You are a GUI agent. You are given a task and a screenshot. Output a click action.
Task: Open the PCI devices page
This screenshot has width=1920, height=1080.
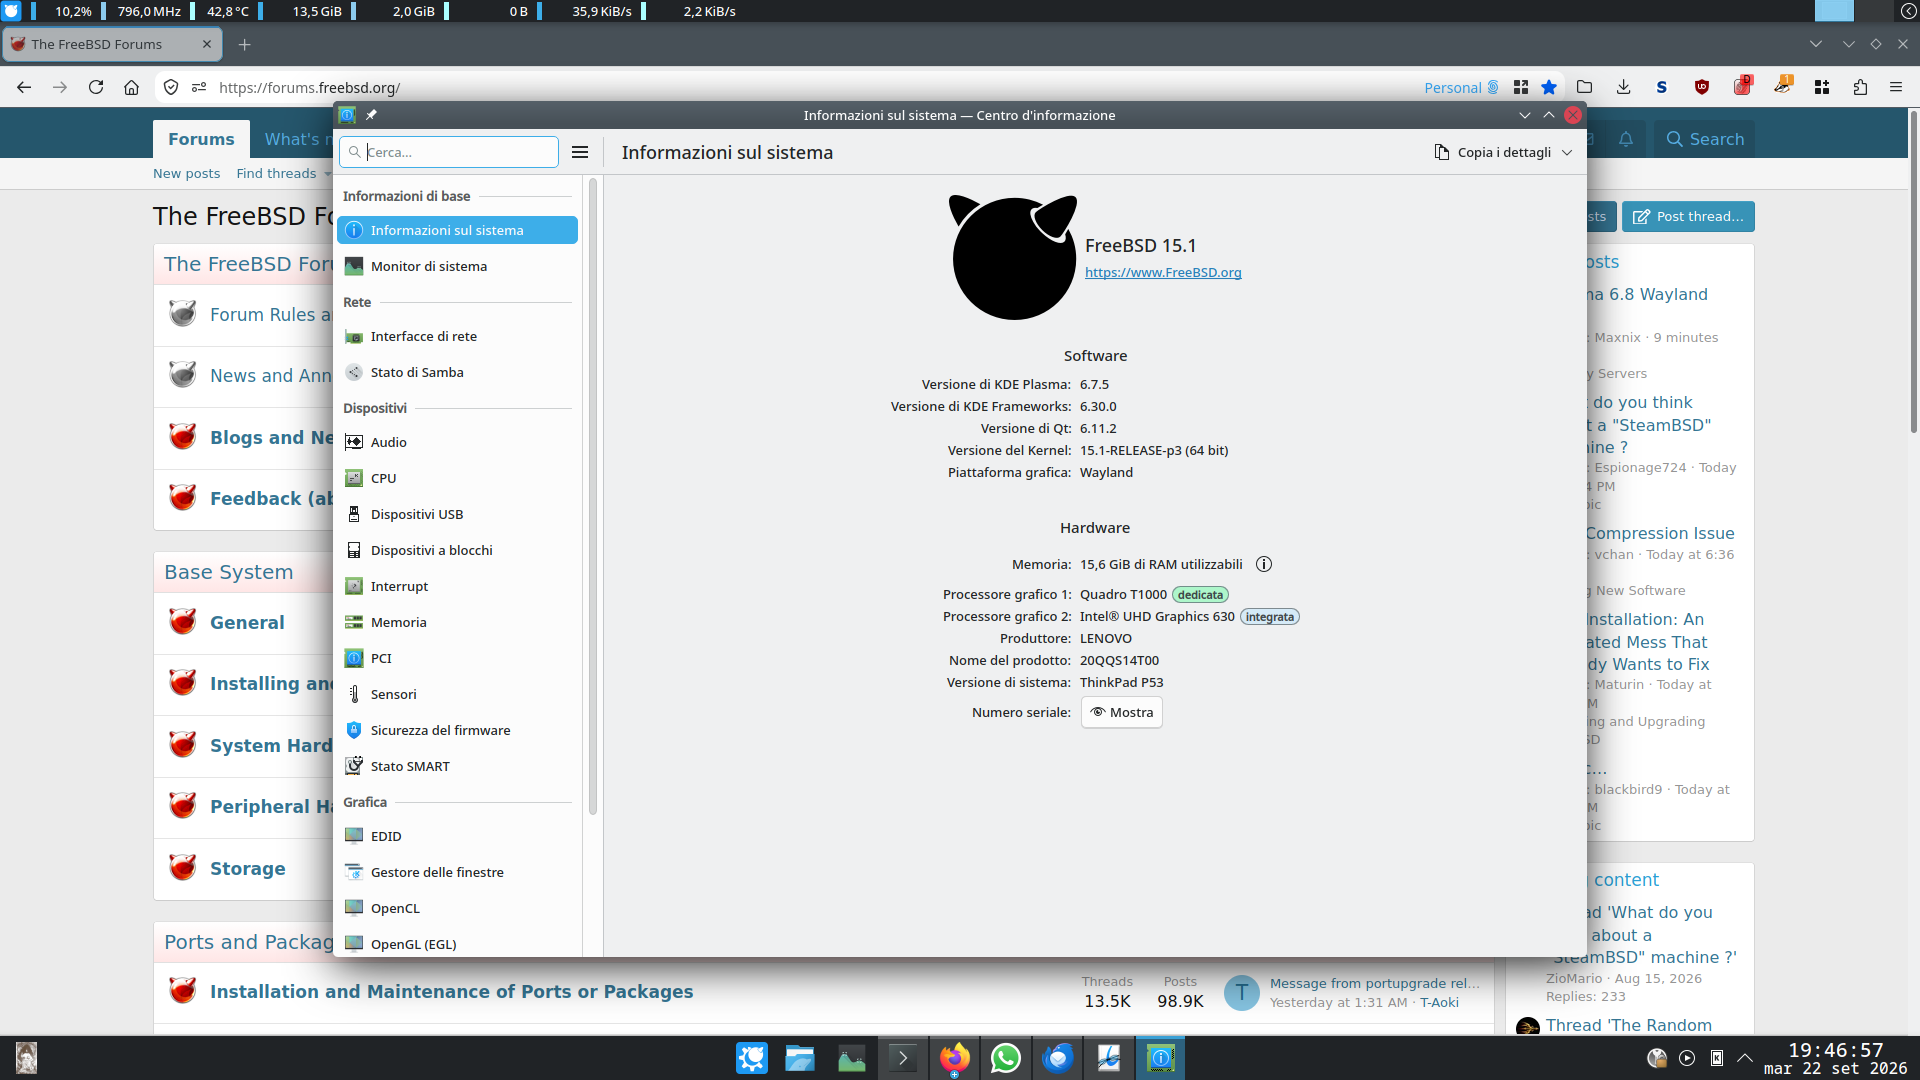click(457, 658)
